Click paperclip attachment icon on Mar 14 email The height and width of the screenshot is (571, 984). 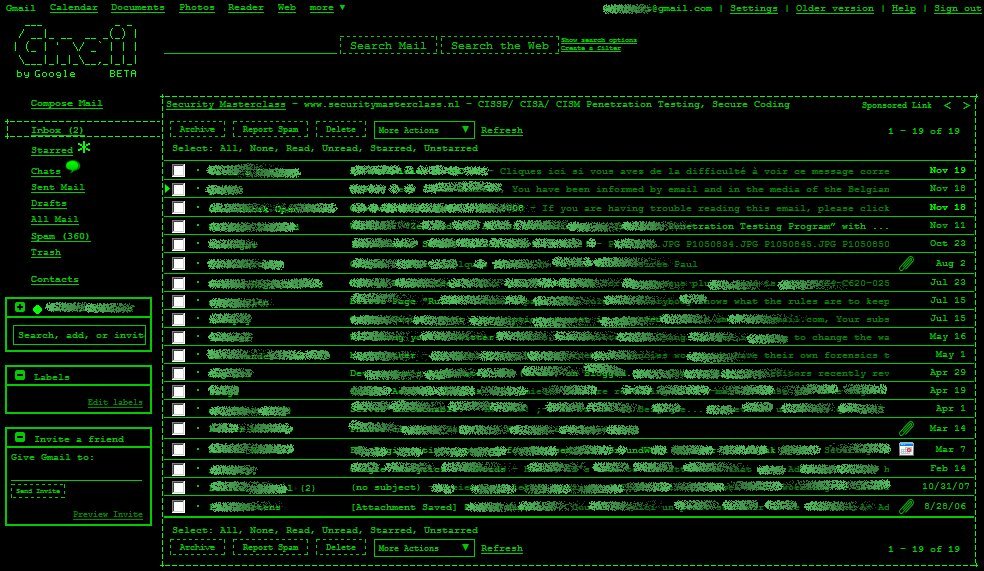pos(906,429)
